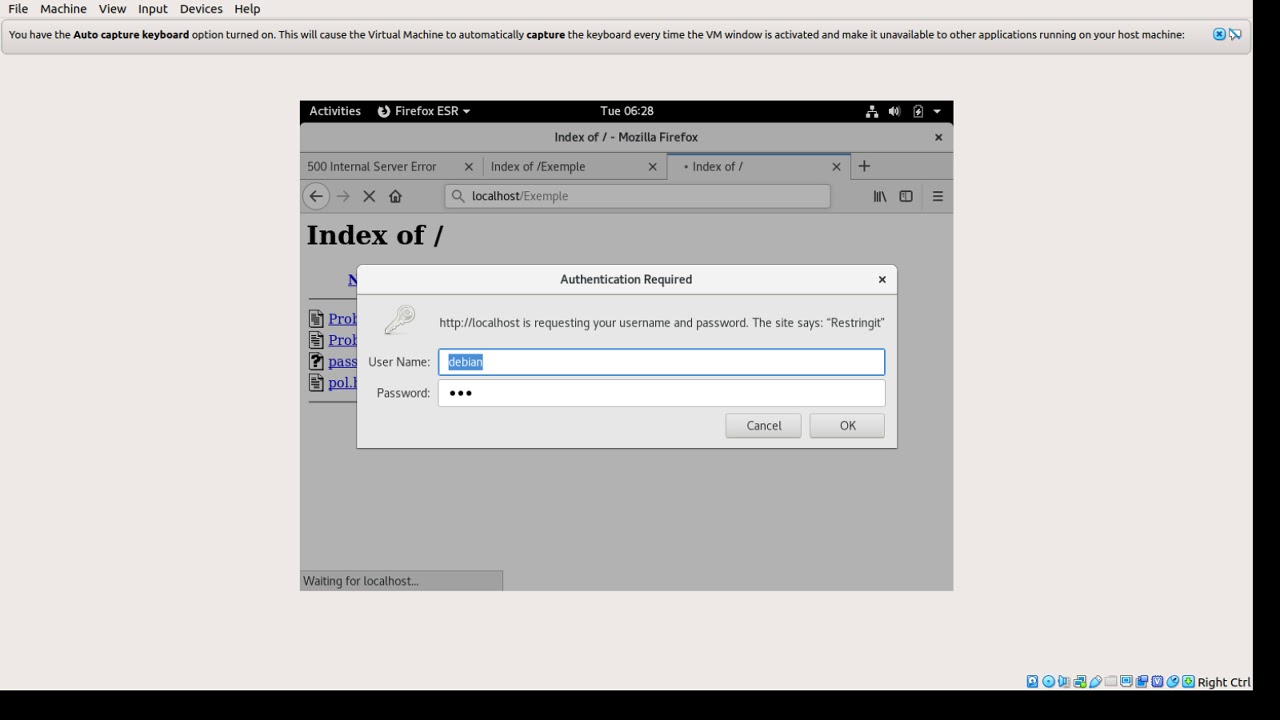Open a new tab with the plus button

coord(864,166)
